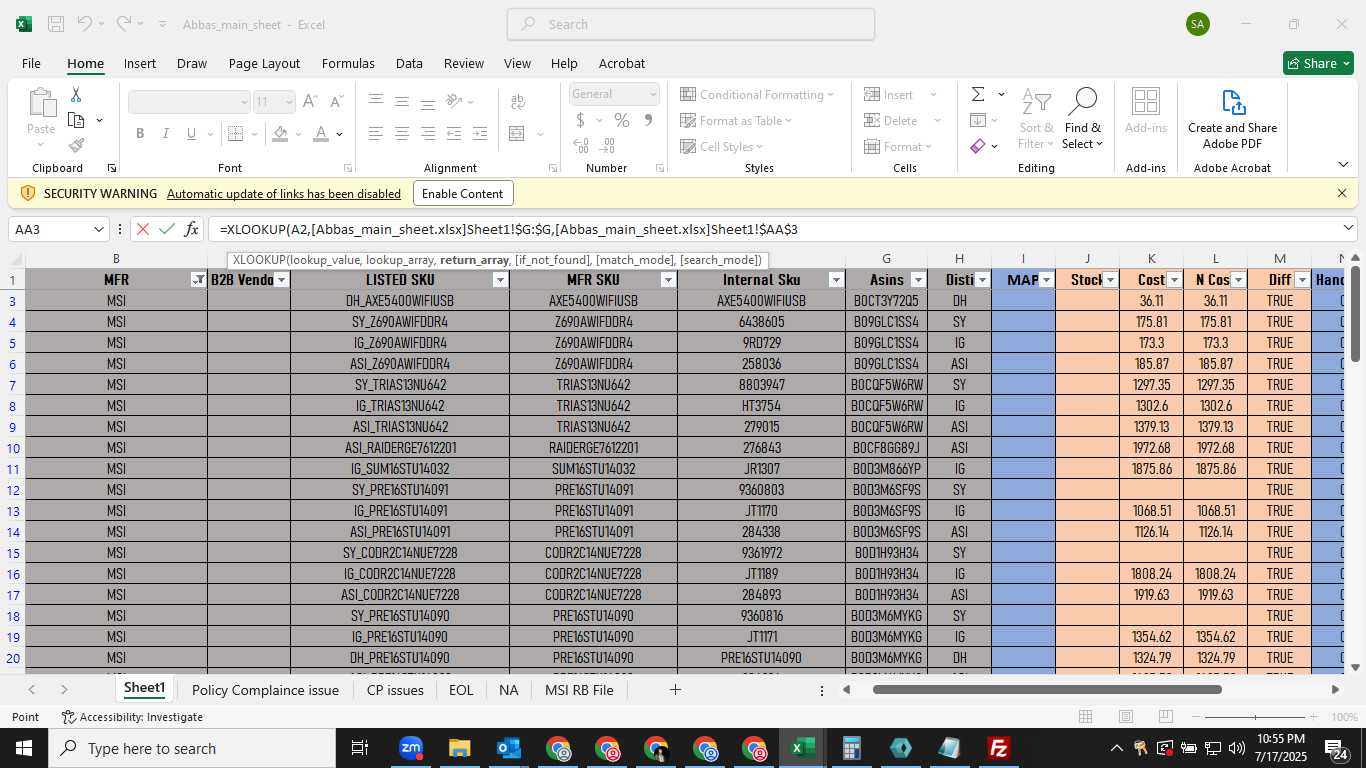Toggle Merge & Center button

point(517,134)
